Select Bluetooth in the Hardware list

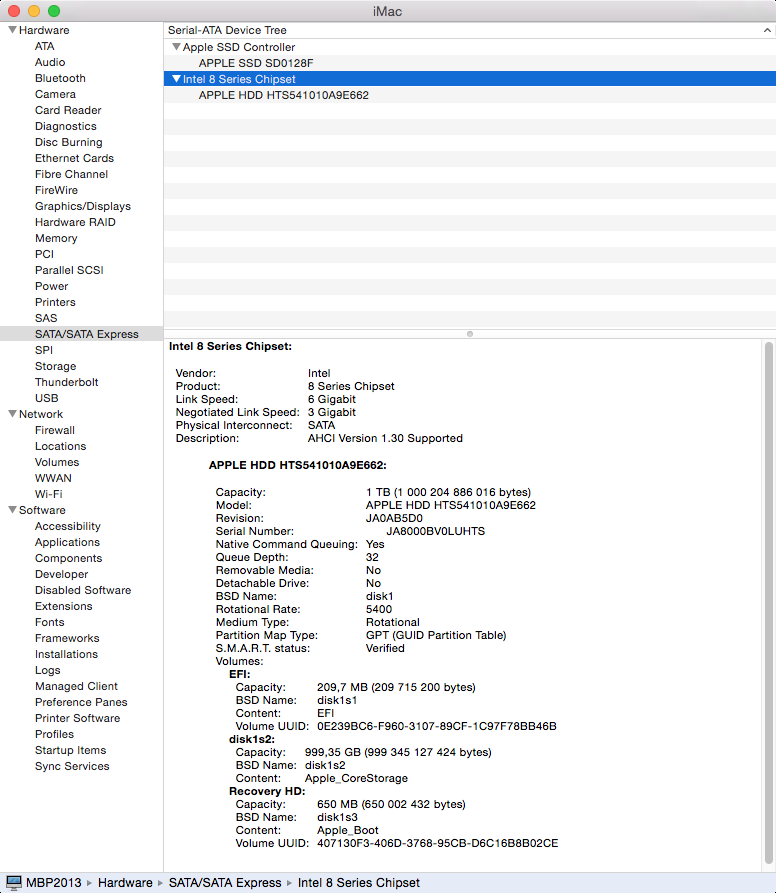60,78
